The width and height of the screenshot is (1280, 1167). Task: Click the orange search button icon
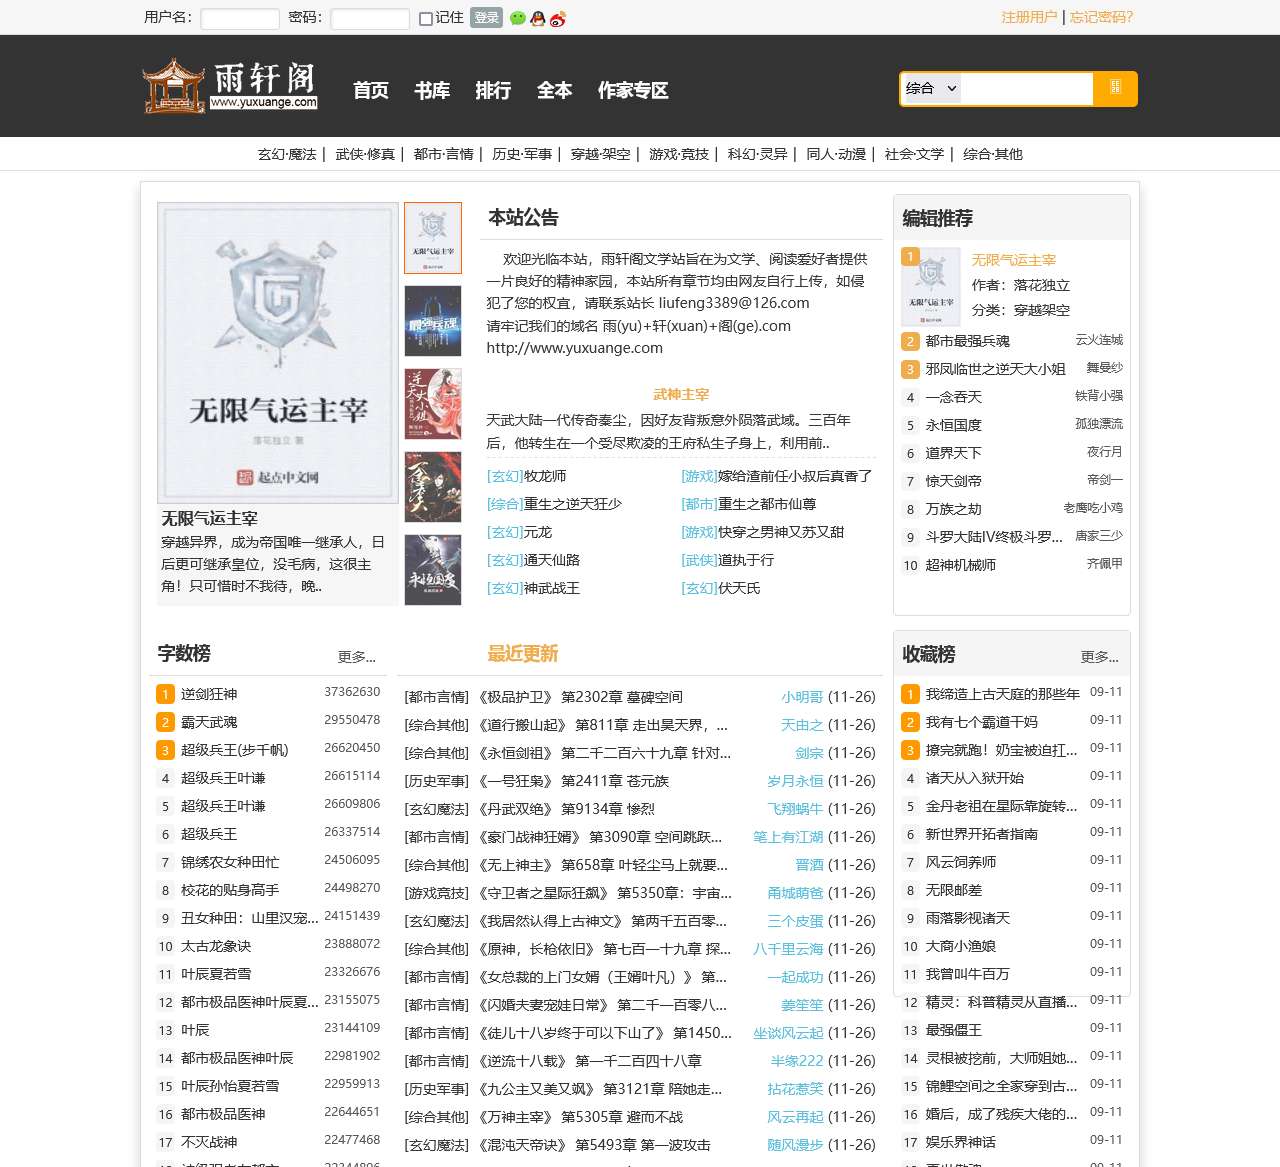[1116, 88]
